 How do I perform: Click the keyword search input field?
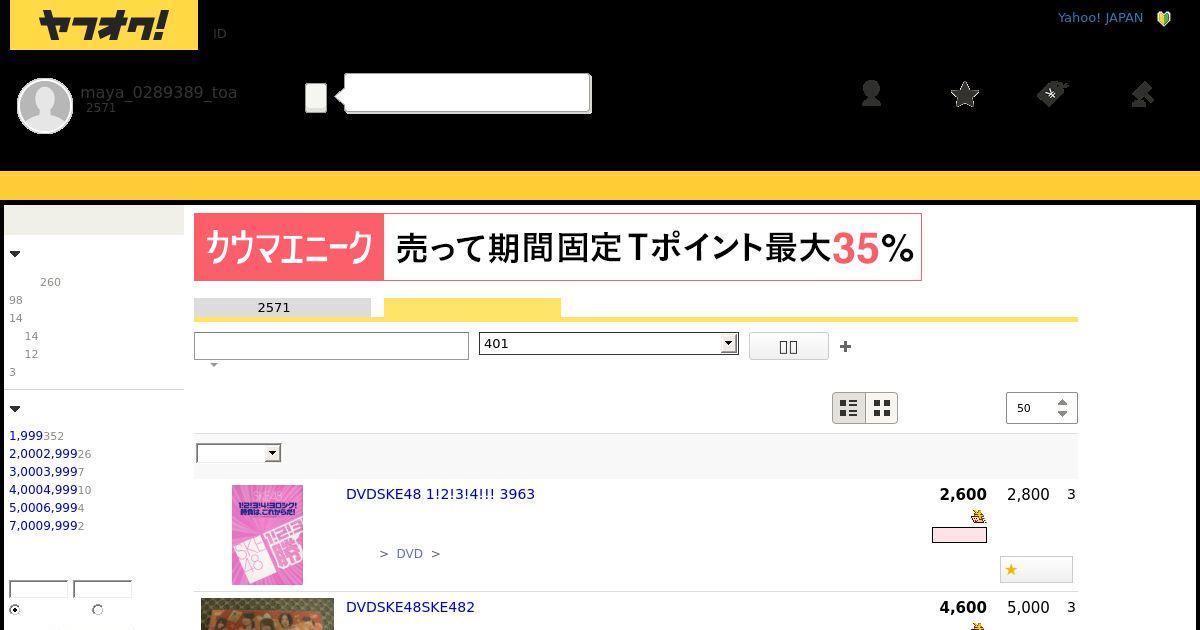(331, 346)
